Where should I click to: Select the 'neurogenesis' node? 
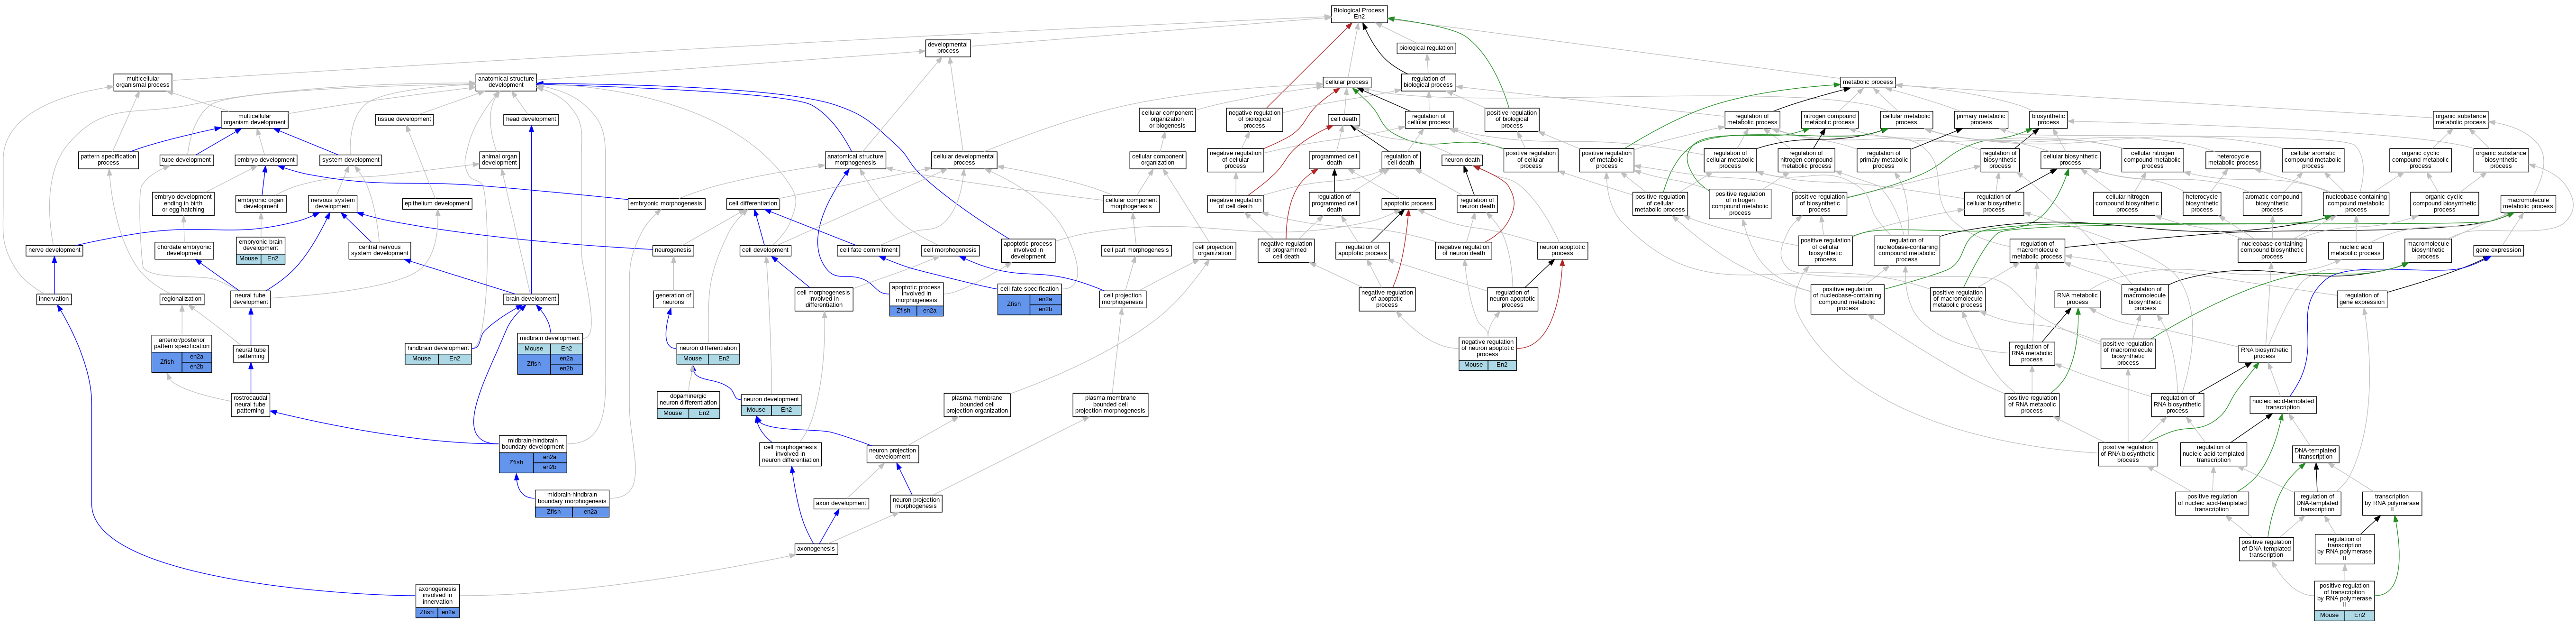click(x=673, y=250)
